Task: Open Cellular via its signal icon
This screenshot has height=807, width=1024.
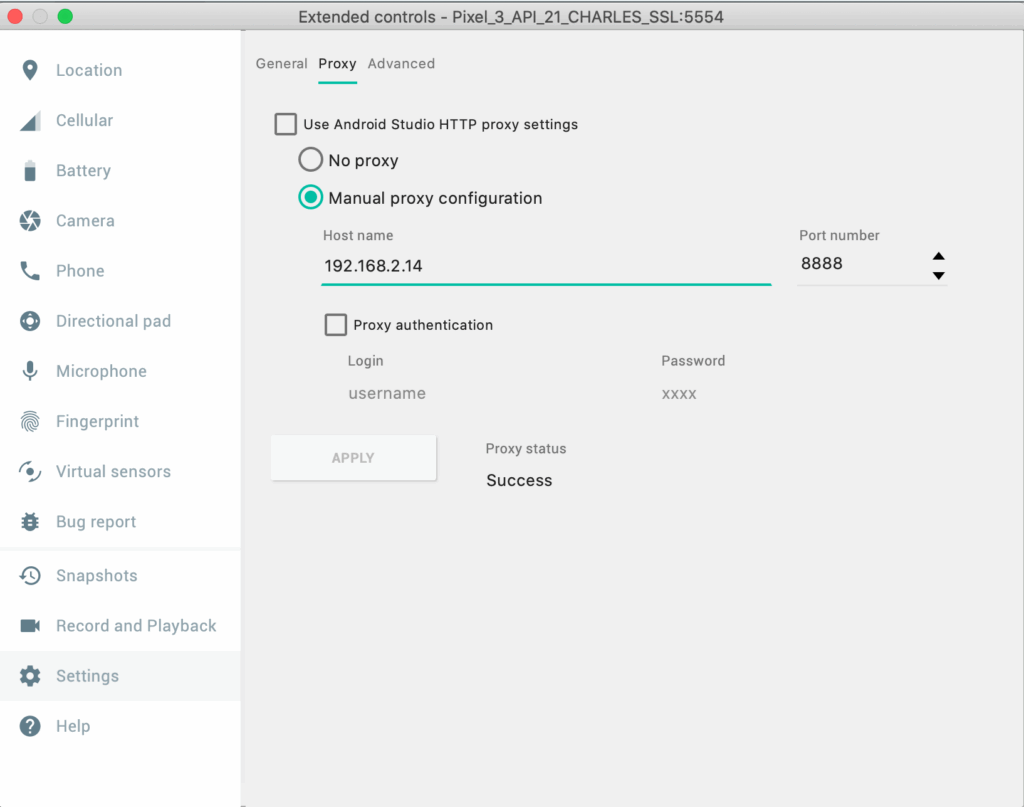Action: click(30, 121)
